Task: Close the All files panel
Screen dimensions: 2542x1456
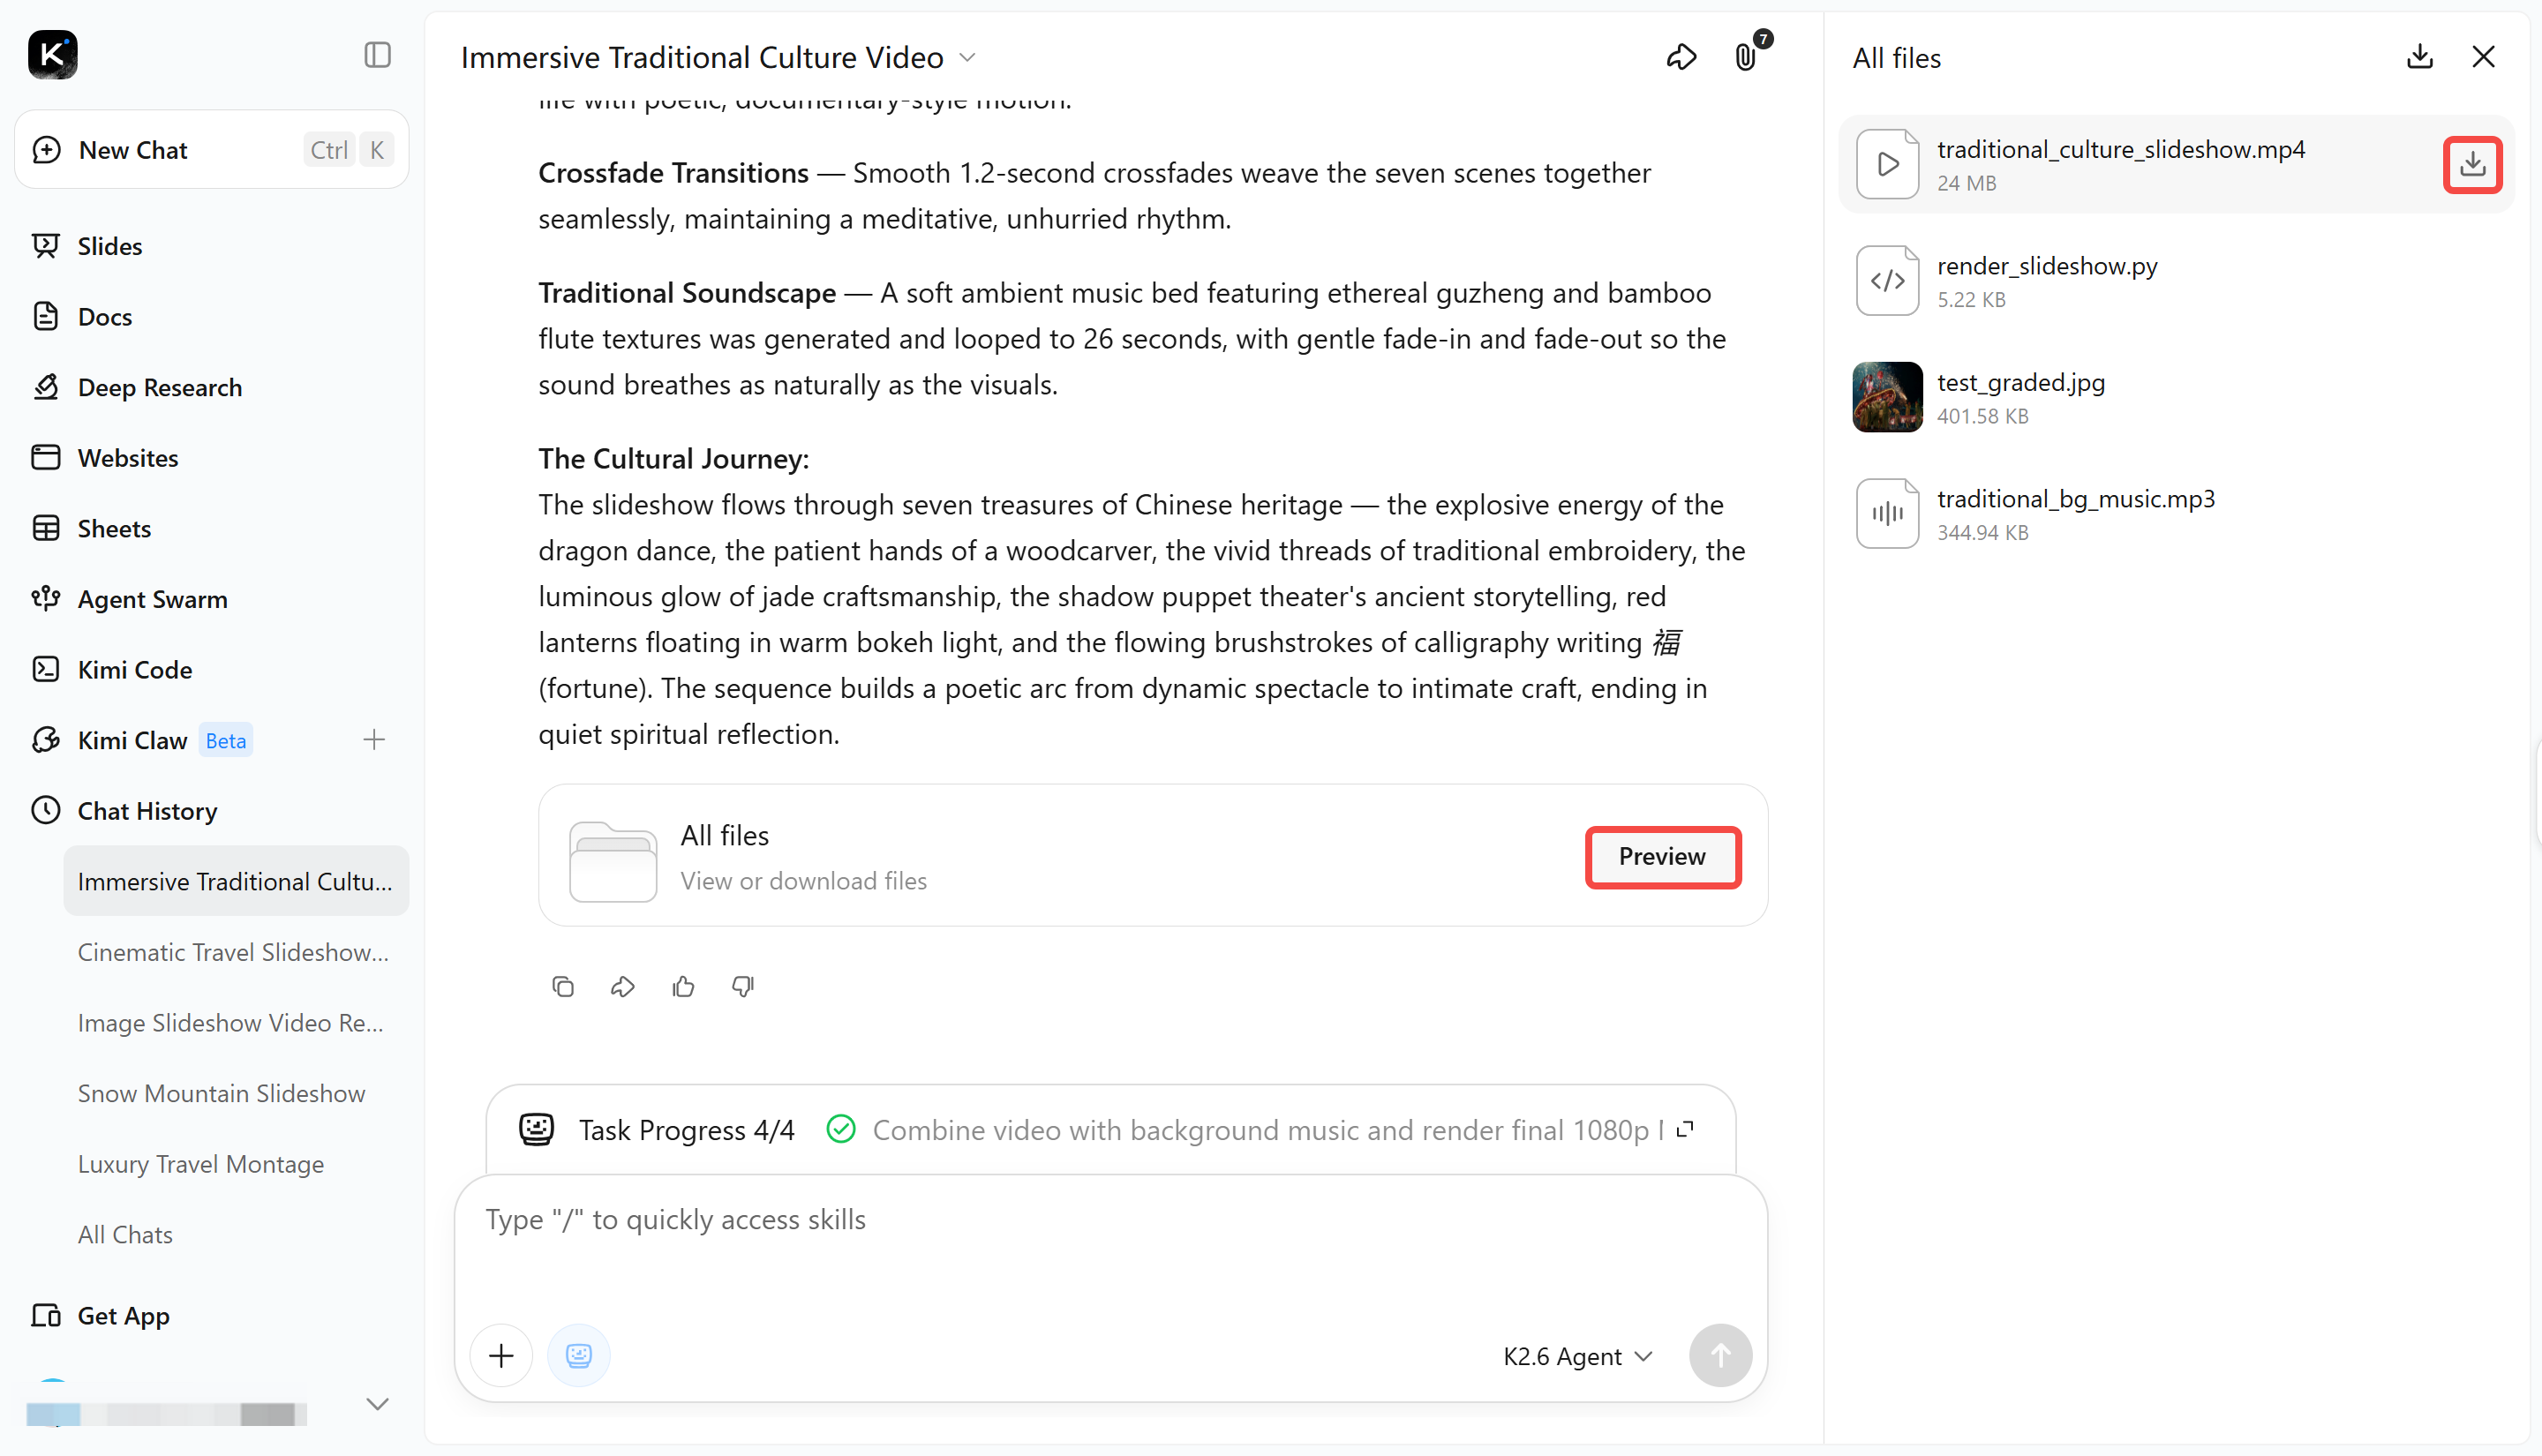Action: pos(2483,57)
